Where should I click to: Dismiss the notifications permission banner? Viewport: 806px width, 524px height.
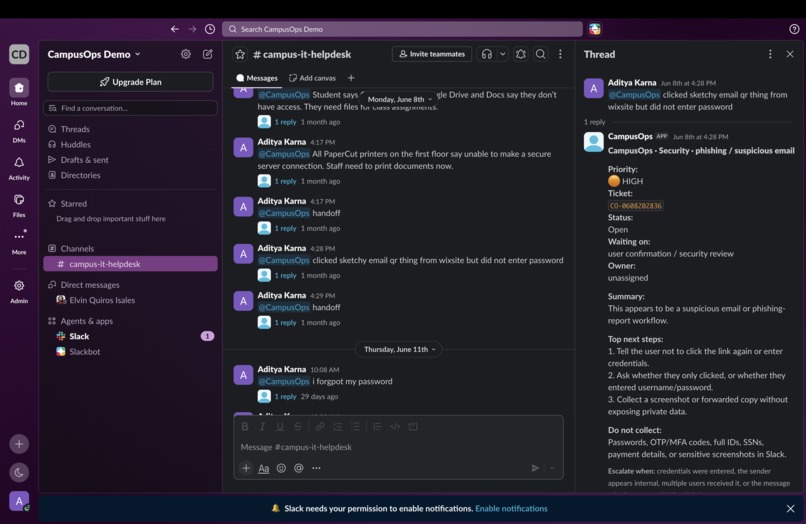point(791,509)
